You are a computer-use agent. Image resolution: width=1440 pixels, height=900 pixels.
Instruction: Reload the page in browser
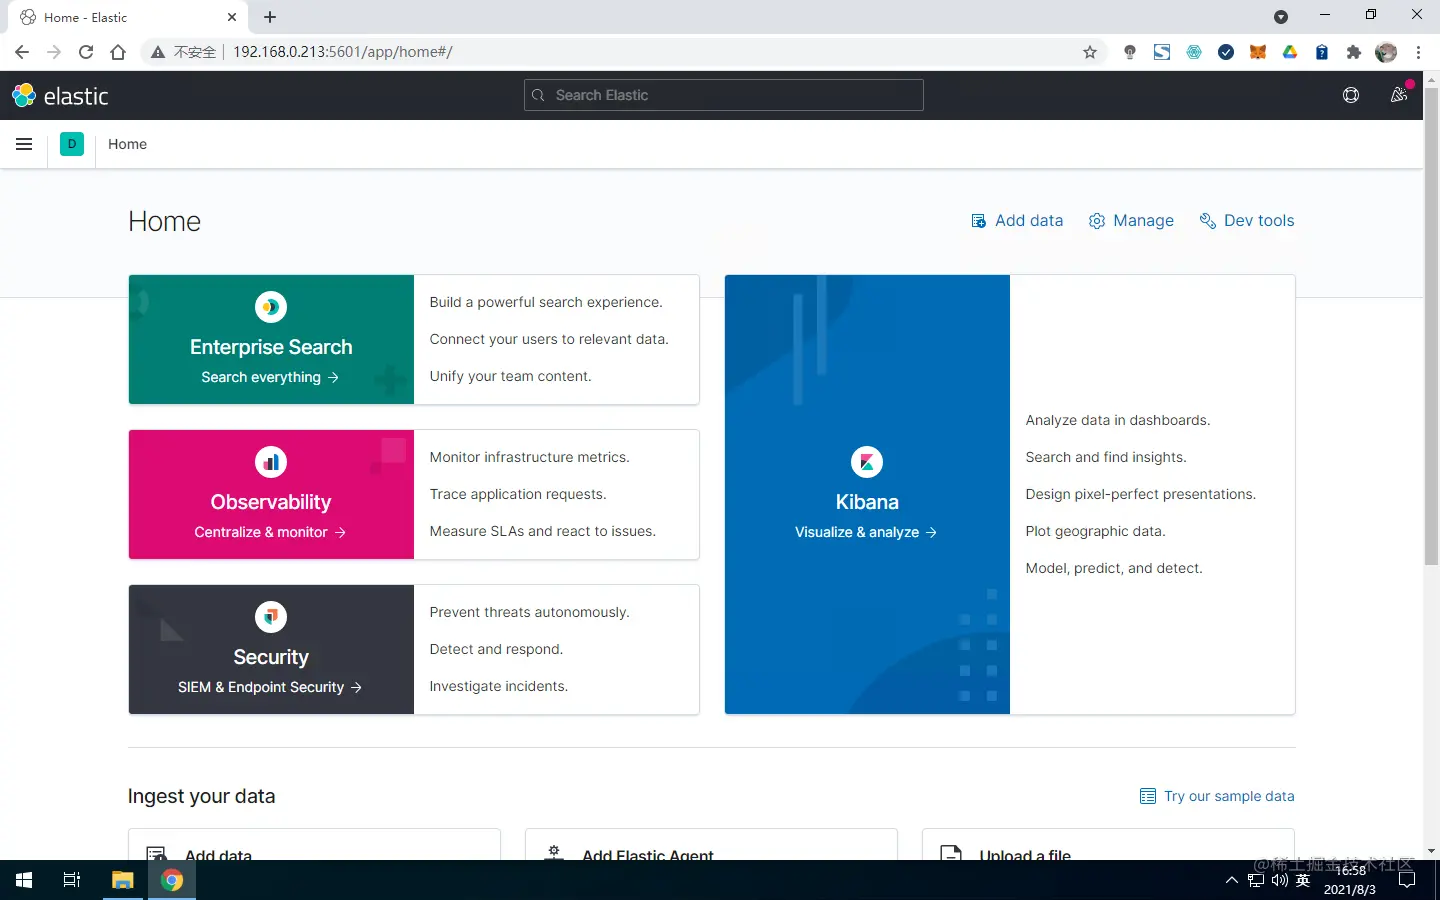click(86, 52)
